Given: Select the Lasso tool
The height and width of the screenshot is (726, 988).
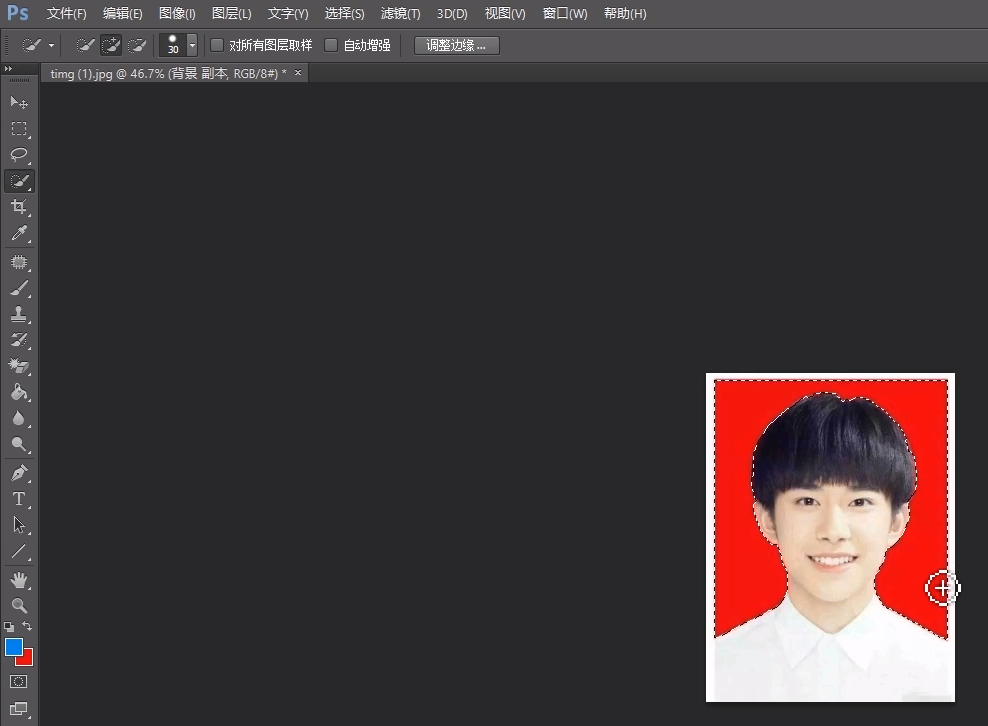Looking at the screenshot, I should pyautogui.click(x=19, y=155).
